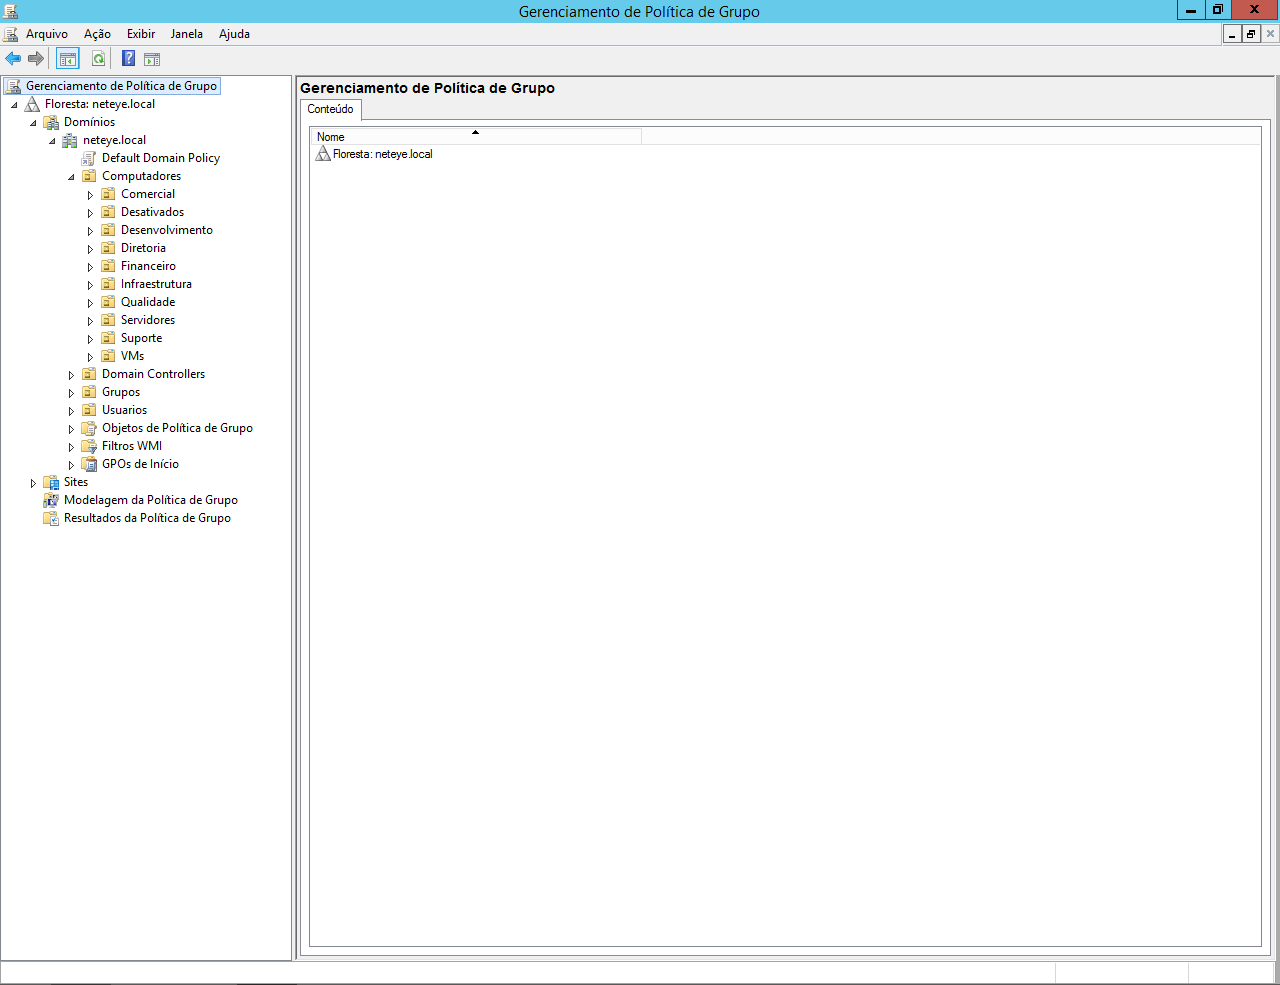This screenshot has height=985, width=1280.
Task: Open Help via the question mark icon
Action: (x=128, y=59)
